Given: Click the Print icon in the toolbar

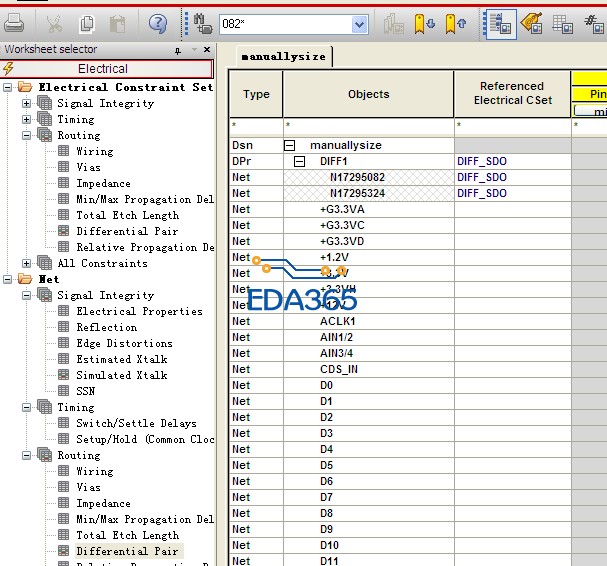Looking at the screenshot, I should tap(14, 23).
